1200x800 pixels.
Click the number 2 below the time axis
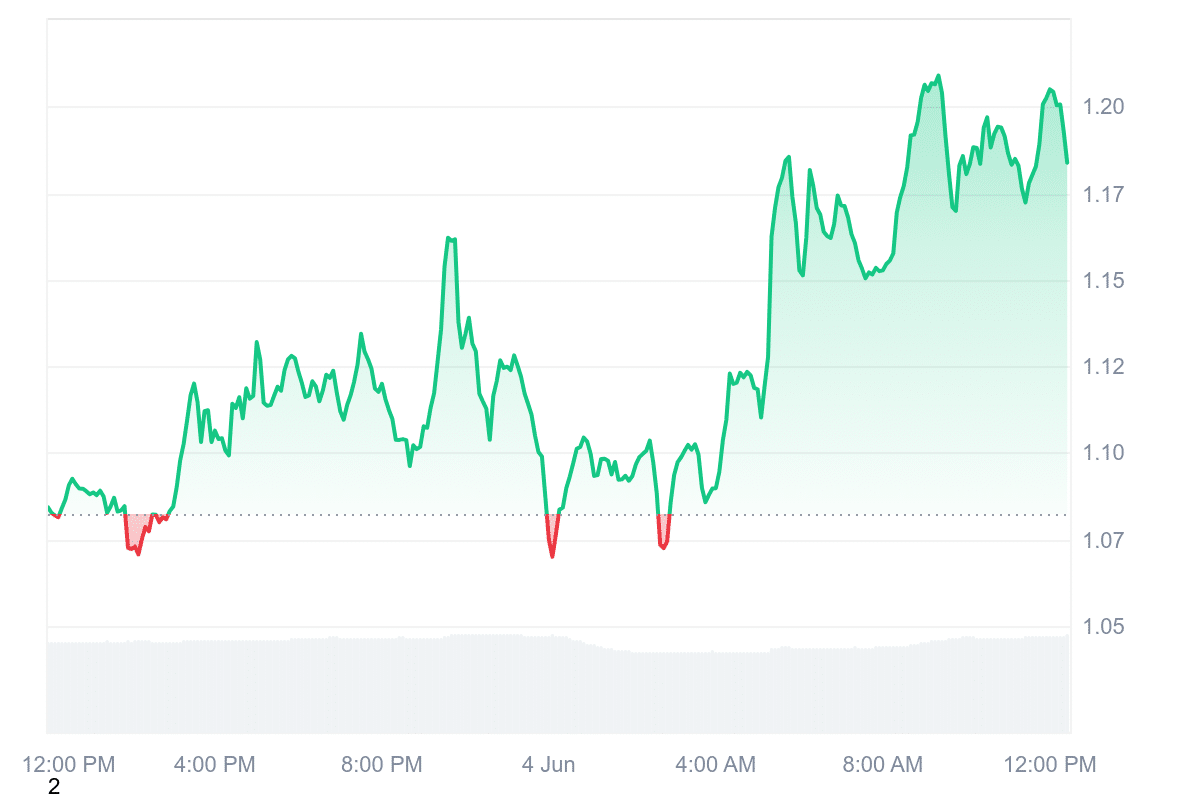pos(54,788)
